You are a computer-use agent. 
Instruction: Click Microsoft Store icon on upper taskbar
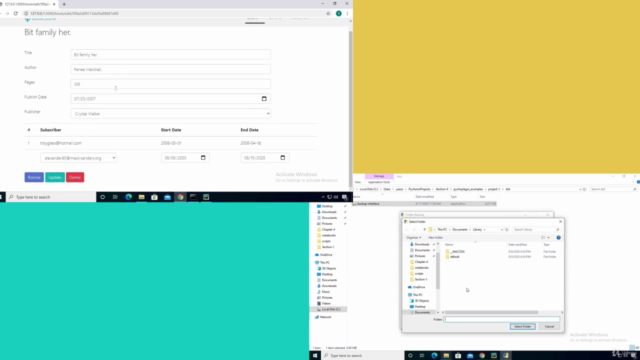[x=154, y=197]
